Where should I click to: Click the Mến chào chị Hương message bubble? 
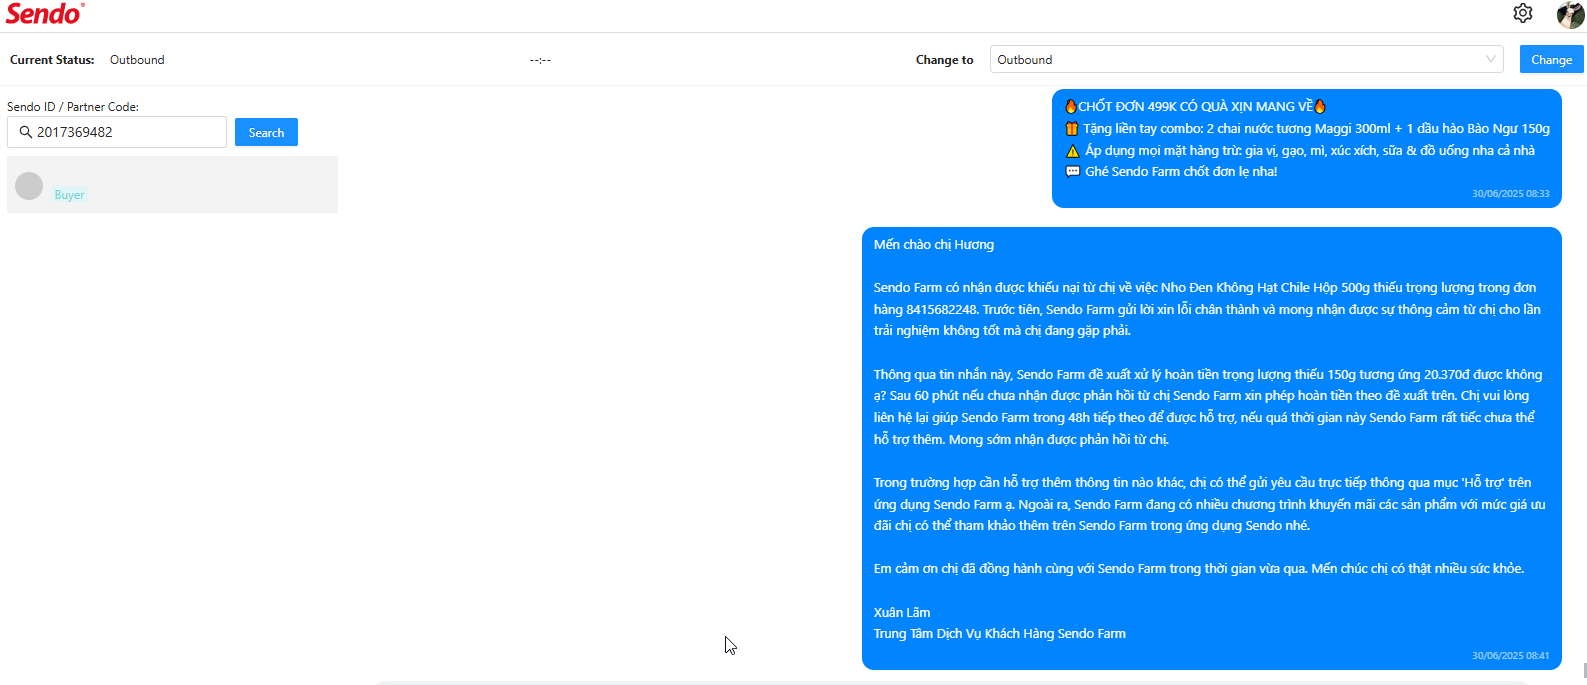tap(1212, 448)
